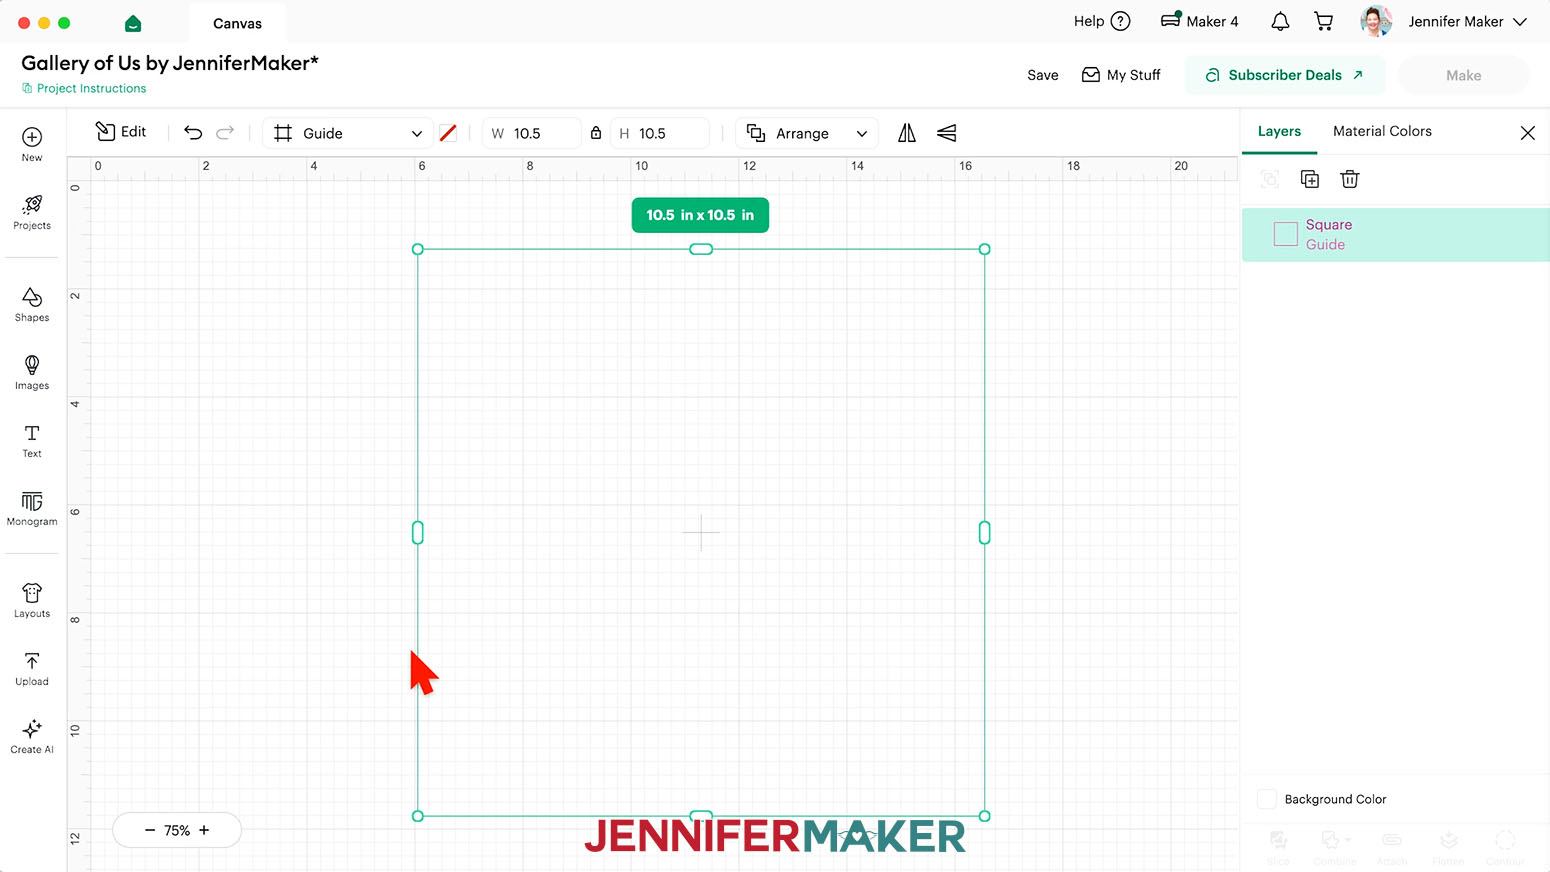
Task: Zoom out with the minus button
Action: click(x=150, y=830)
